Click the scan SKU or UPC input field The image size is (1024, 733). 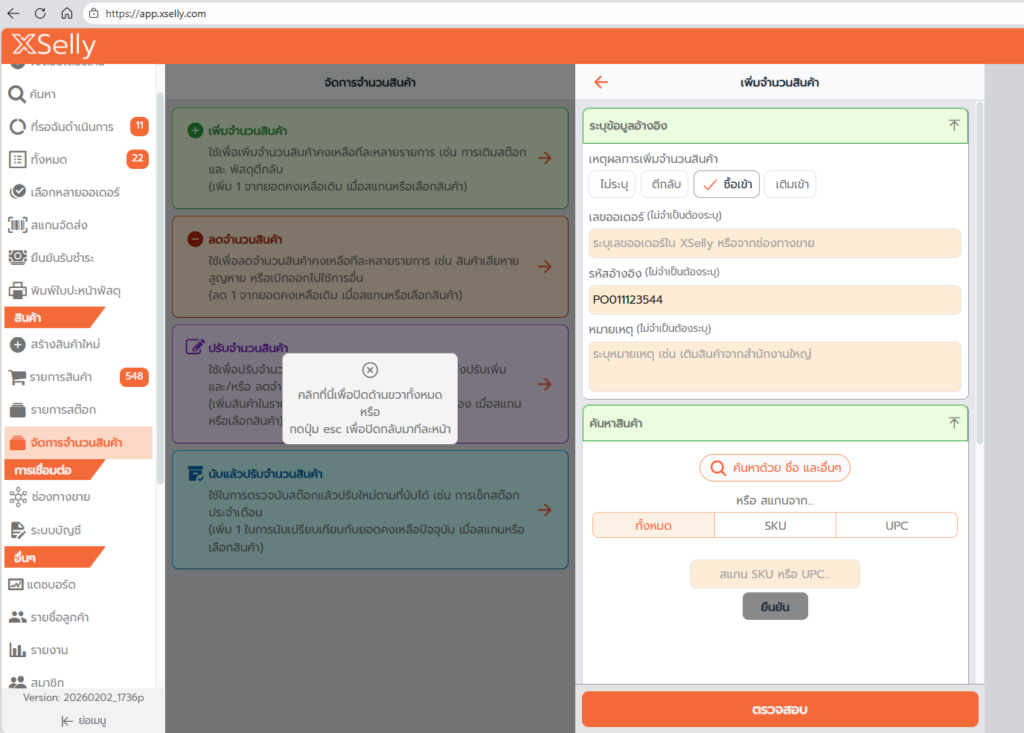(x=775, y=574)
